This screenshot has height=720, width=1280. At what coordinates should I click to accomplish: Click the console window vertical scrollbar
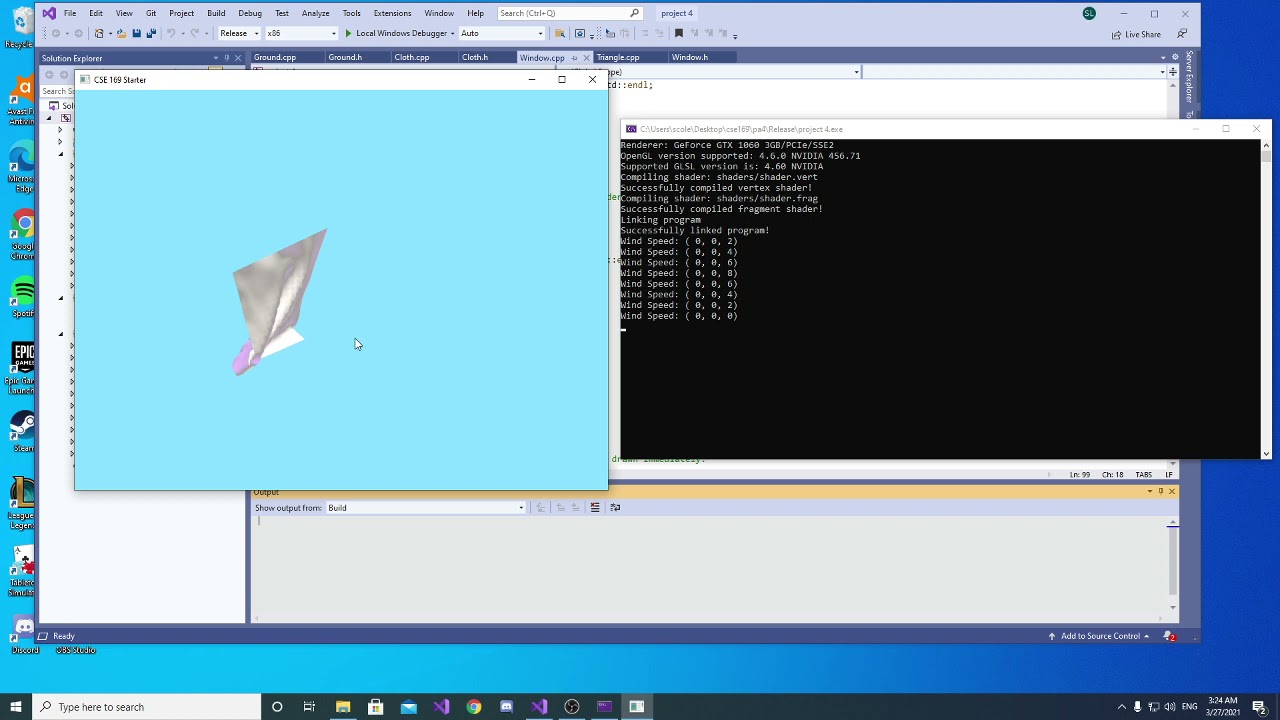tap(1266, 298)
